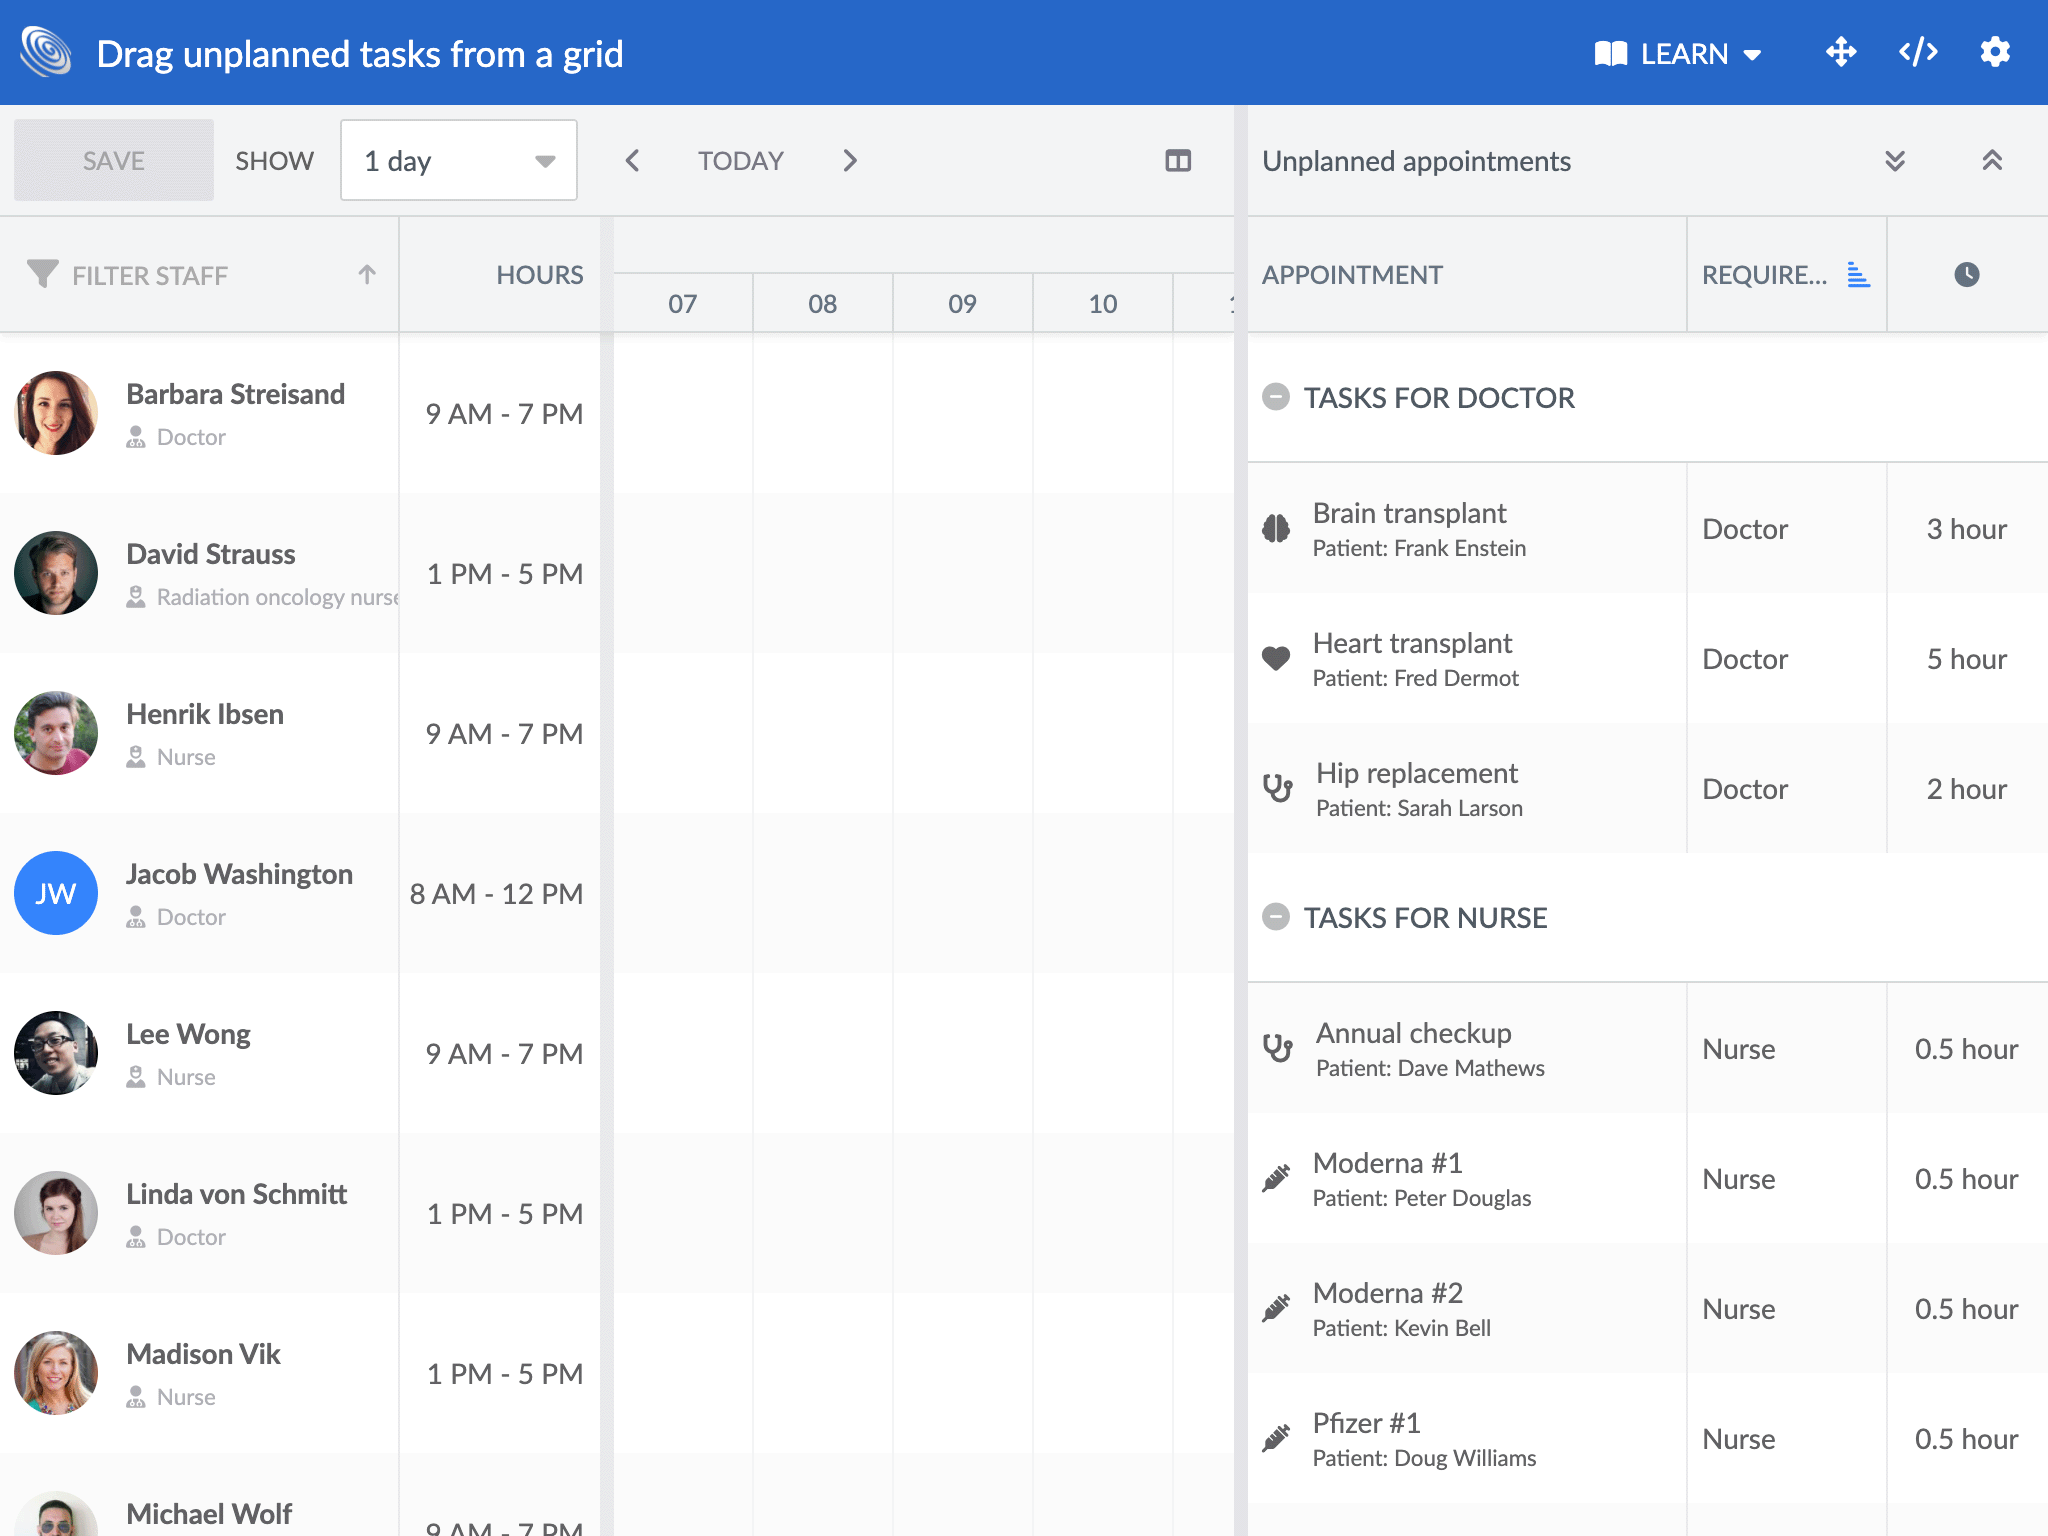Collapse the TASKS FOR DOCTOR group
Screen dimensions: 2048x1536
coord(1275,397)
